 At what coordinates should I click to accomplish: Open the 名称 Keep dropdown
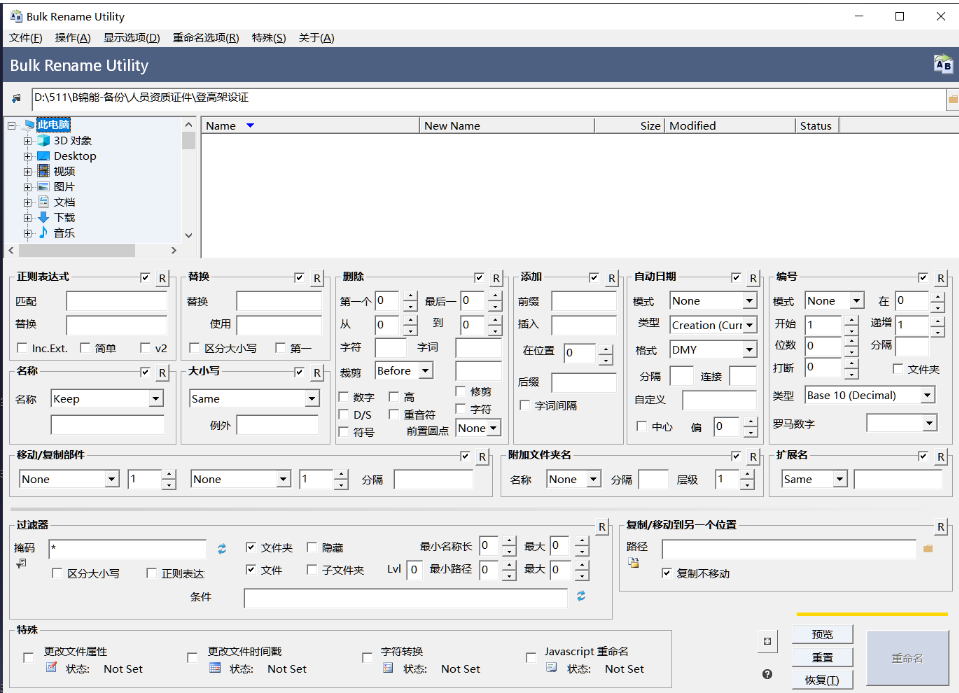(x=156, y=399)
